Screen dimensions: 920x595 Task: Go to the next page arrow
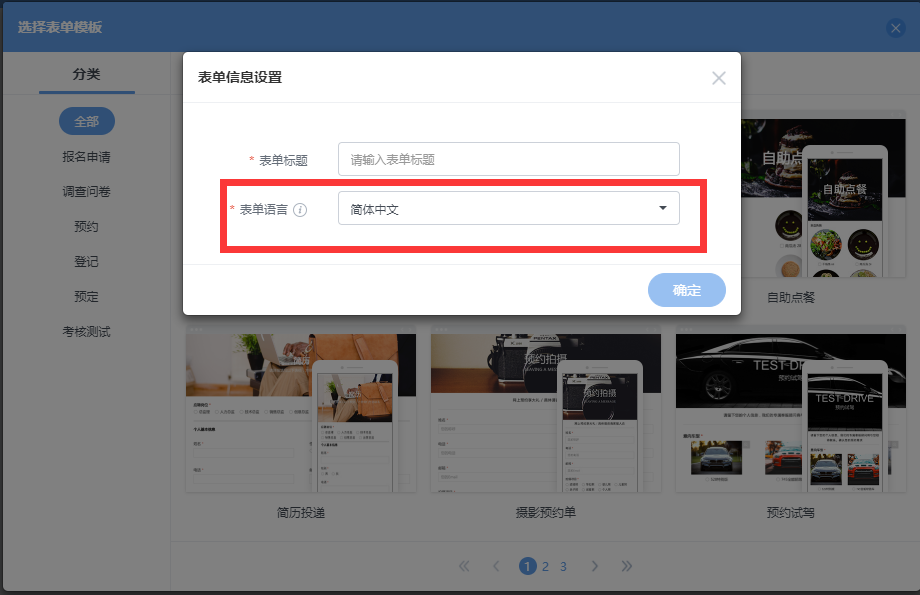click(594, 566)
